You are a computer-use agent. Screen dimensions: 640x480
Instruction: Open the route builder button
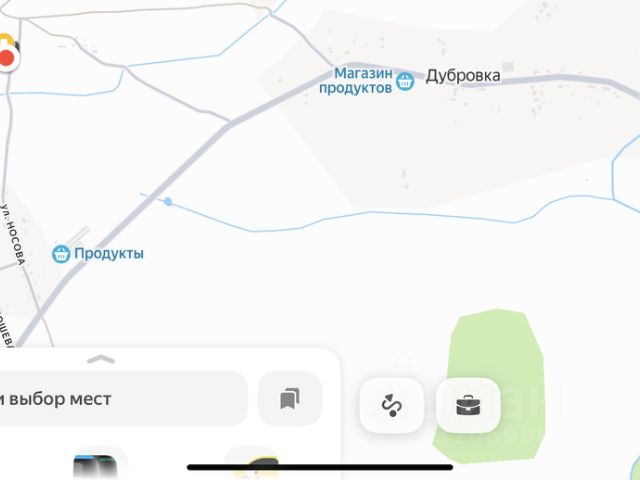[x=391, y=405]
